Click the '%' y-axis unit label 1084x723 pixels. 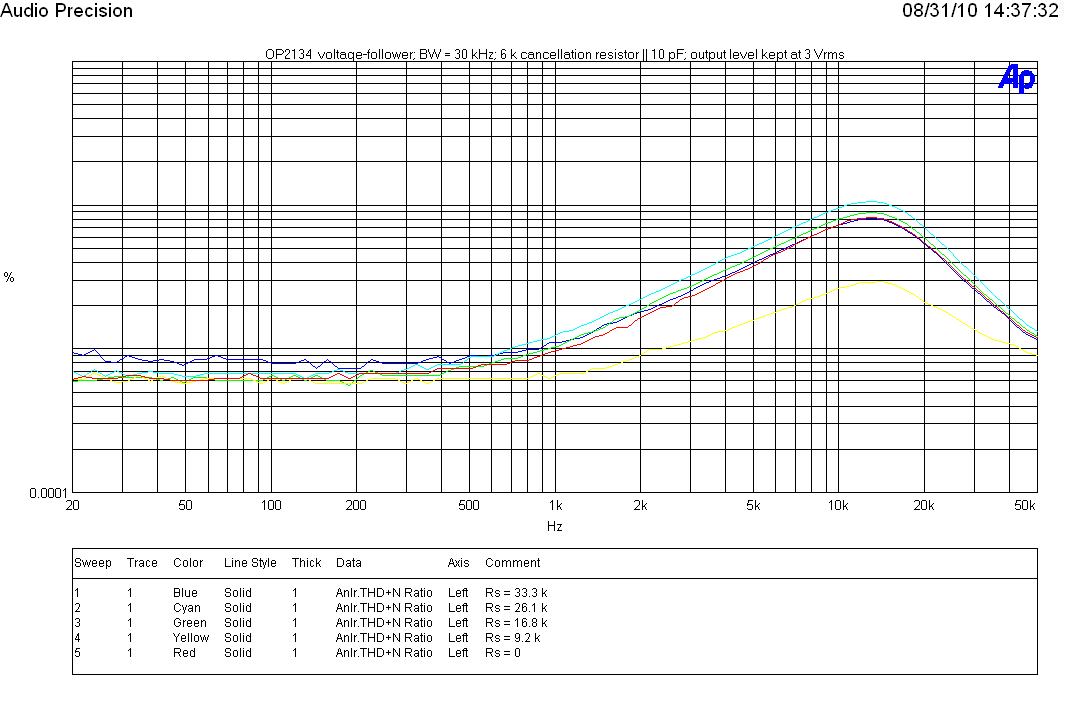(9, 277)
